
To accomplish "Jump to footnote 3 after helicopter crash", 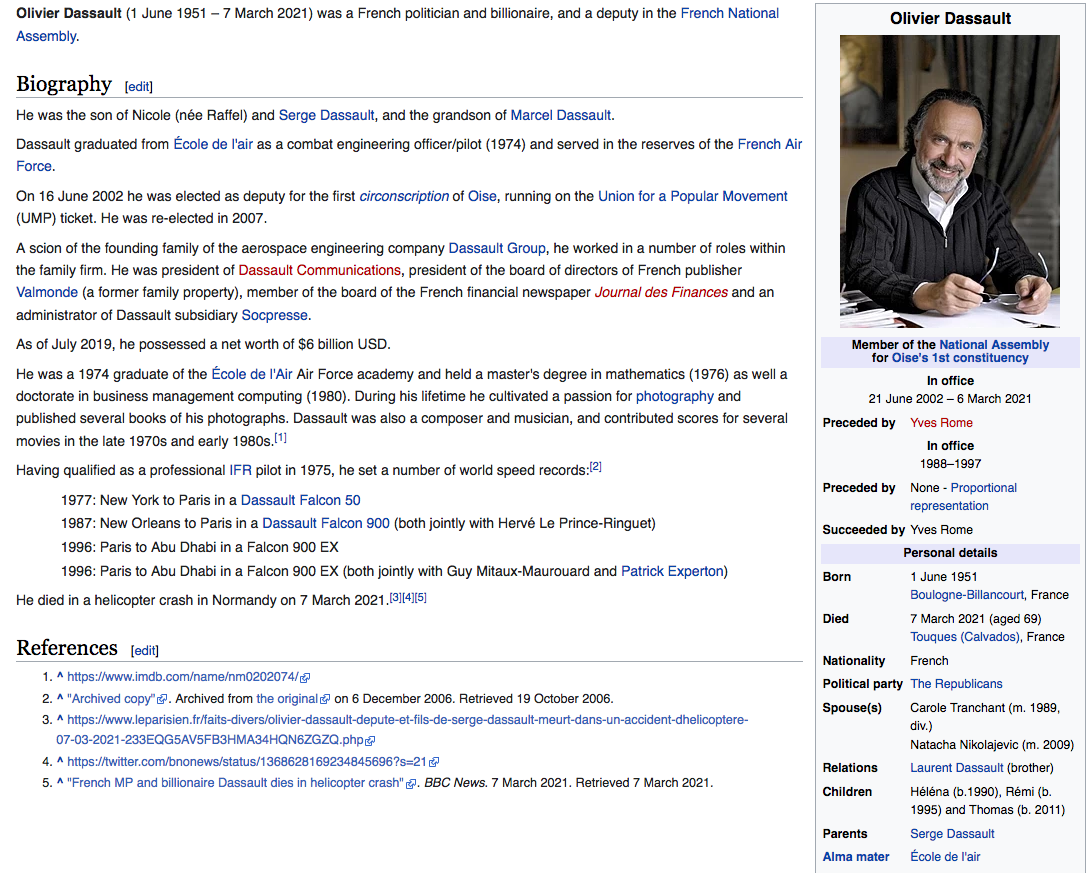I will [395, 598].
